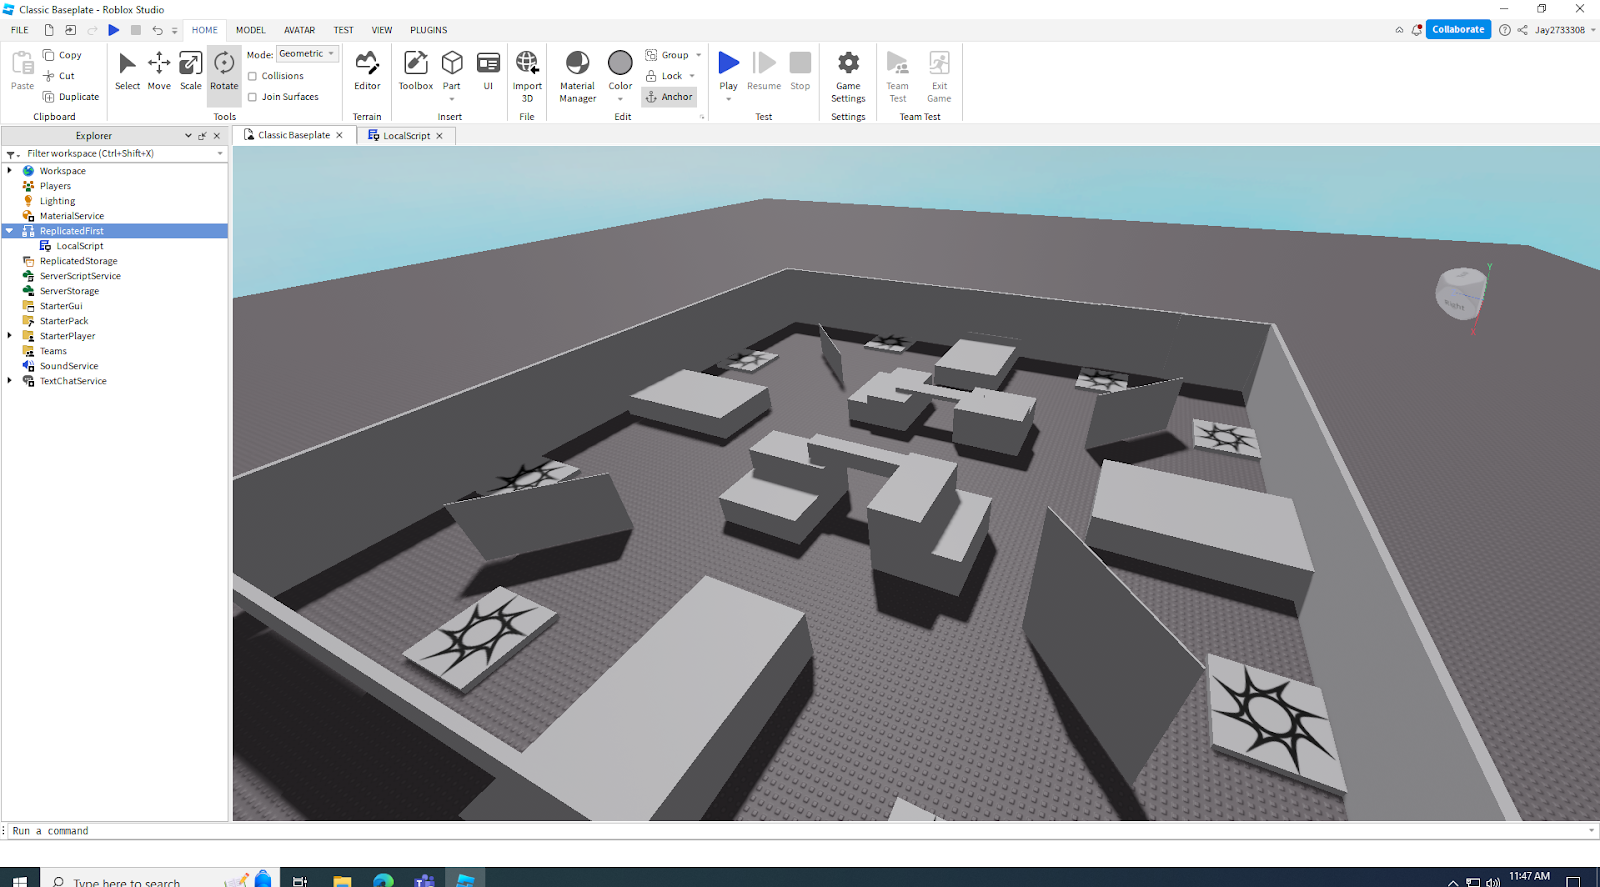
Task: Click the Run a command bar
Action: (798, 831)
